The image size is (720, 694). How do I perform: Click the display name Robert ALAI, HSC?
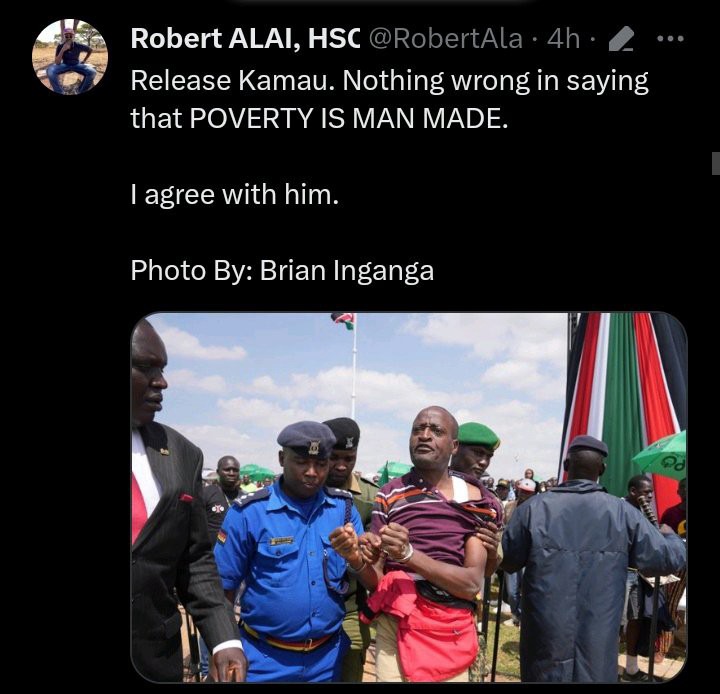245,38
